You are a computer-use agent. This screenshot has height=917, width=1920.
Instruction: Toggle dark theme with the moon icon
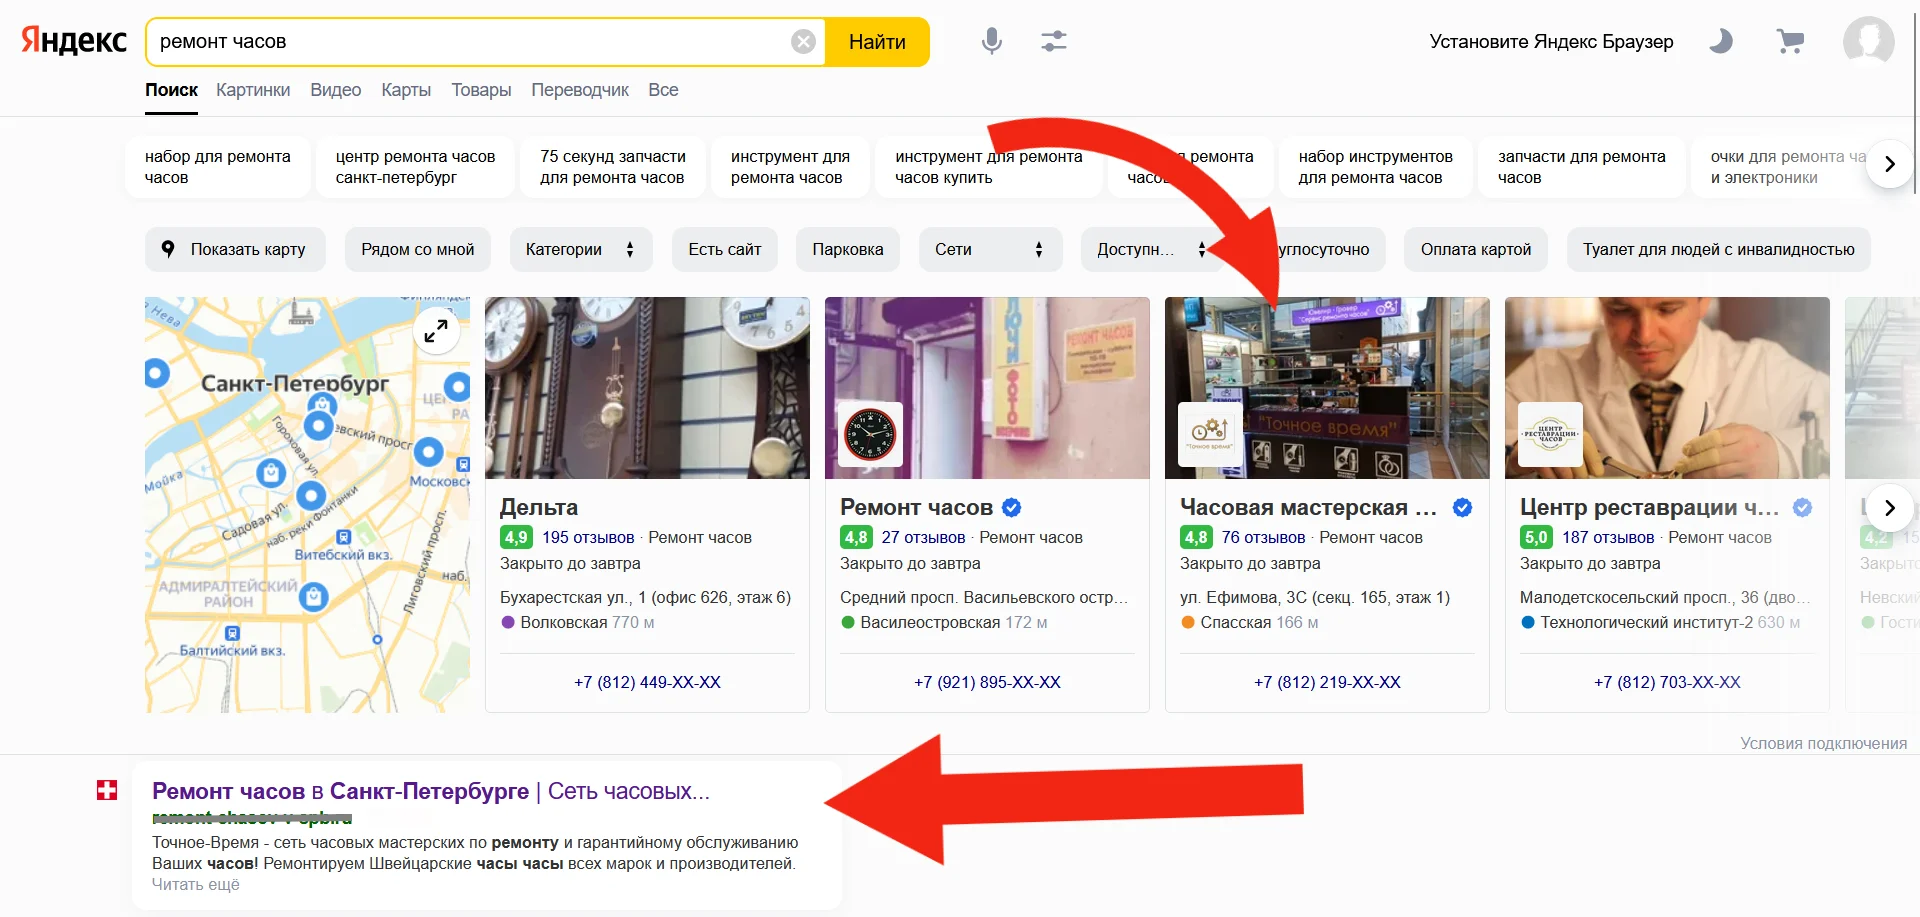pos(1720,41)
